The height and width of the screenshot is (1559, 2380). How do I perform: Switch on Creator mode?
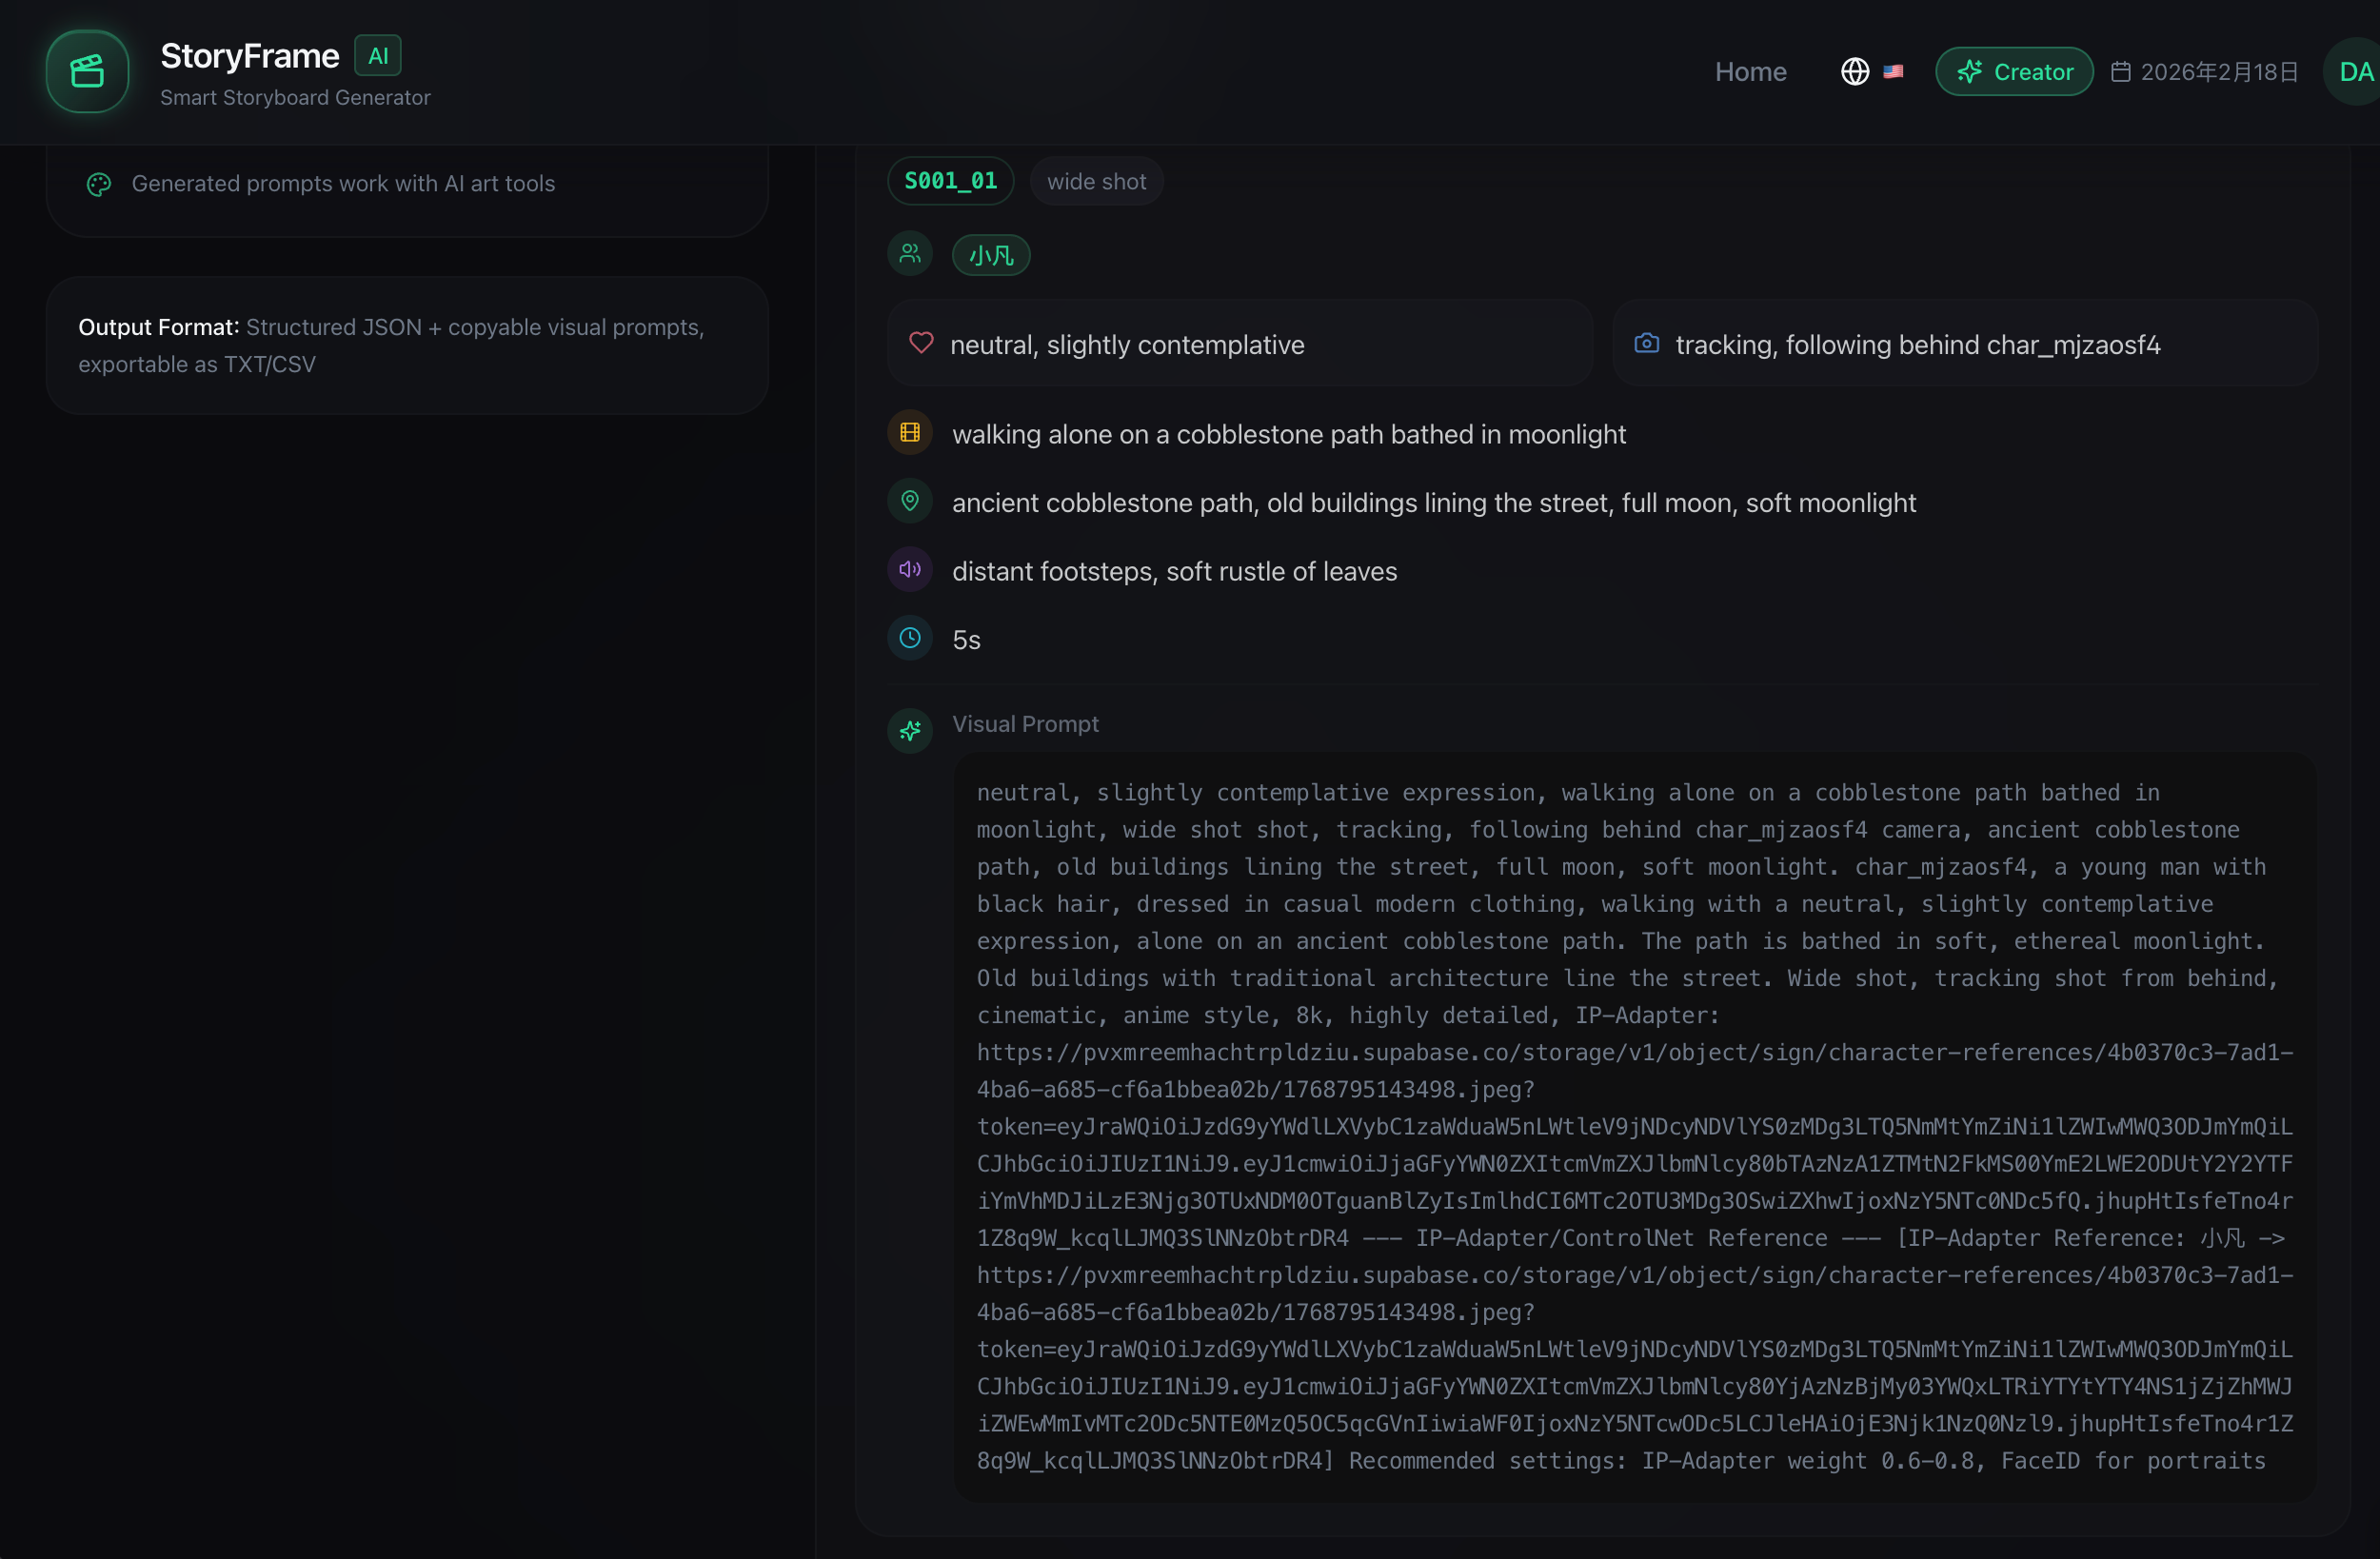click(x=2013, y=71)
